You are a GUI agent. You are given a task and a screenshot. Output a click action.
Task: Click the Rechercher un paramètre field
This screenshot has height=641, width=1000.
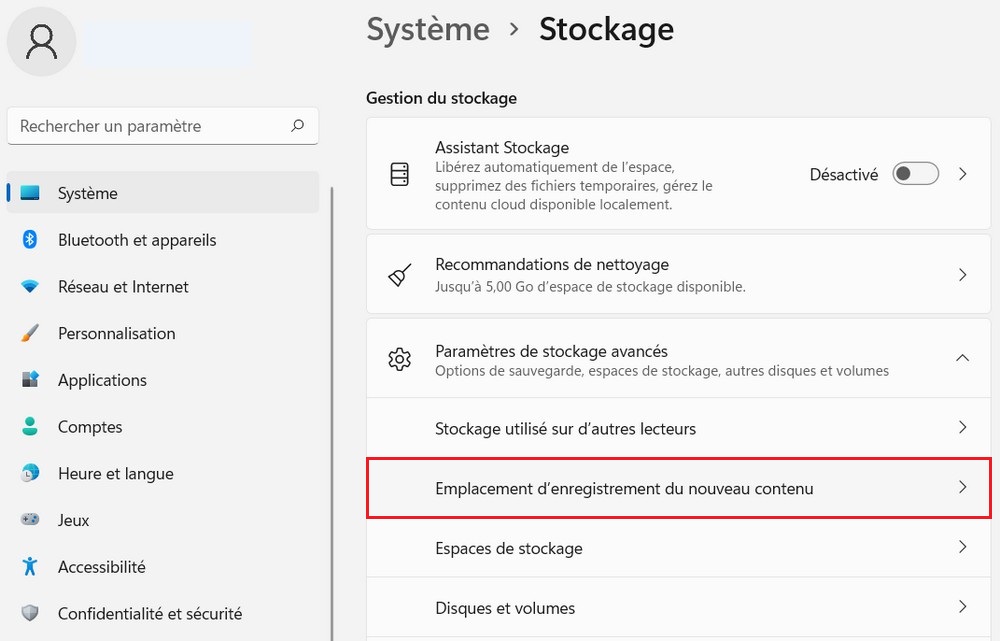(150, 126)
